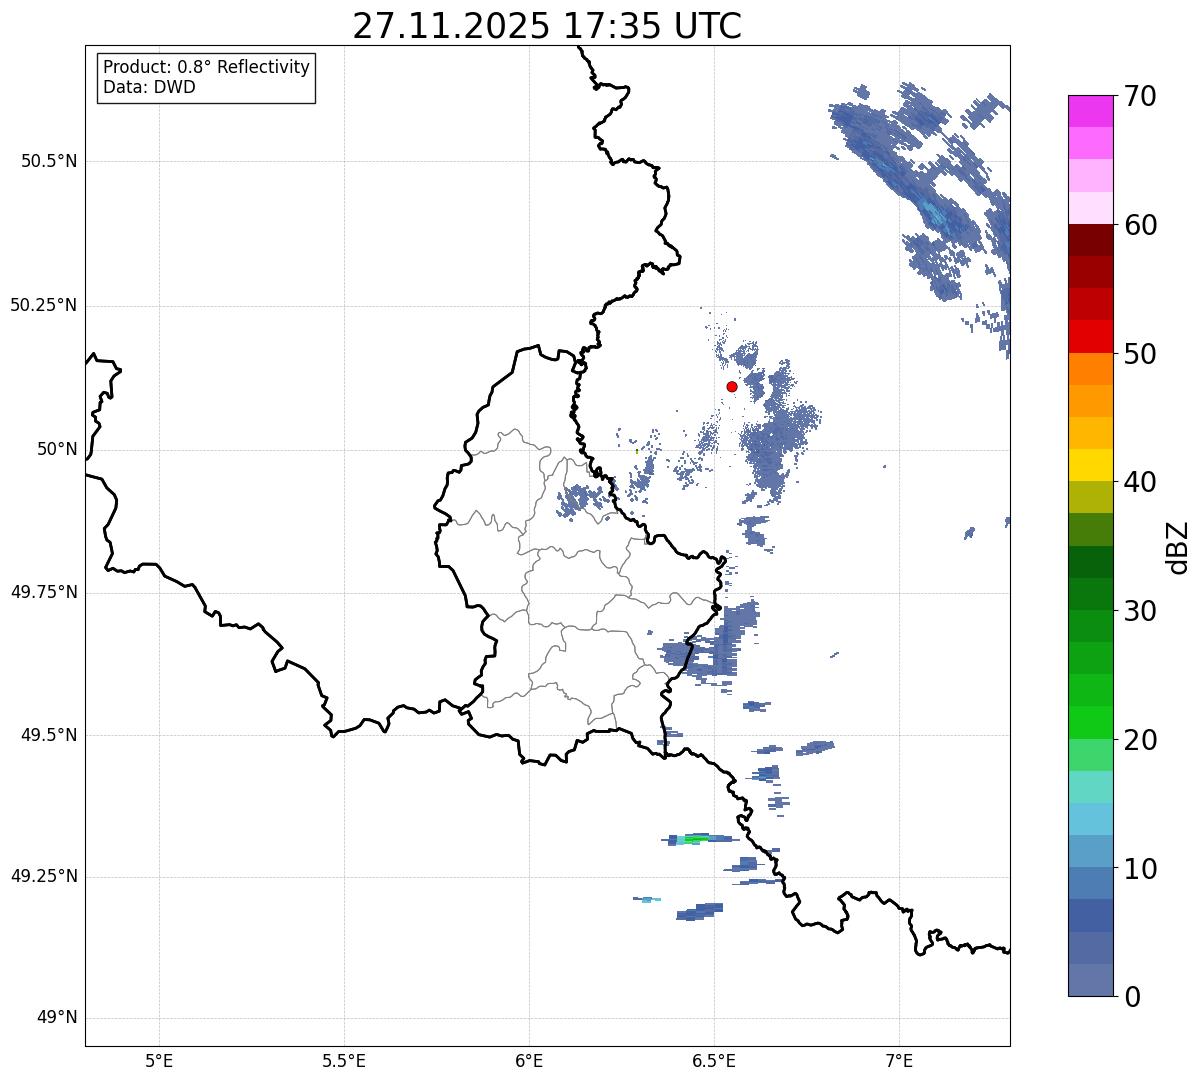Click the red radar site marker
The height and width of the screenshot is (1081, 1202).
coord(732,386)
